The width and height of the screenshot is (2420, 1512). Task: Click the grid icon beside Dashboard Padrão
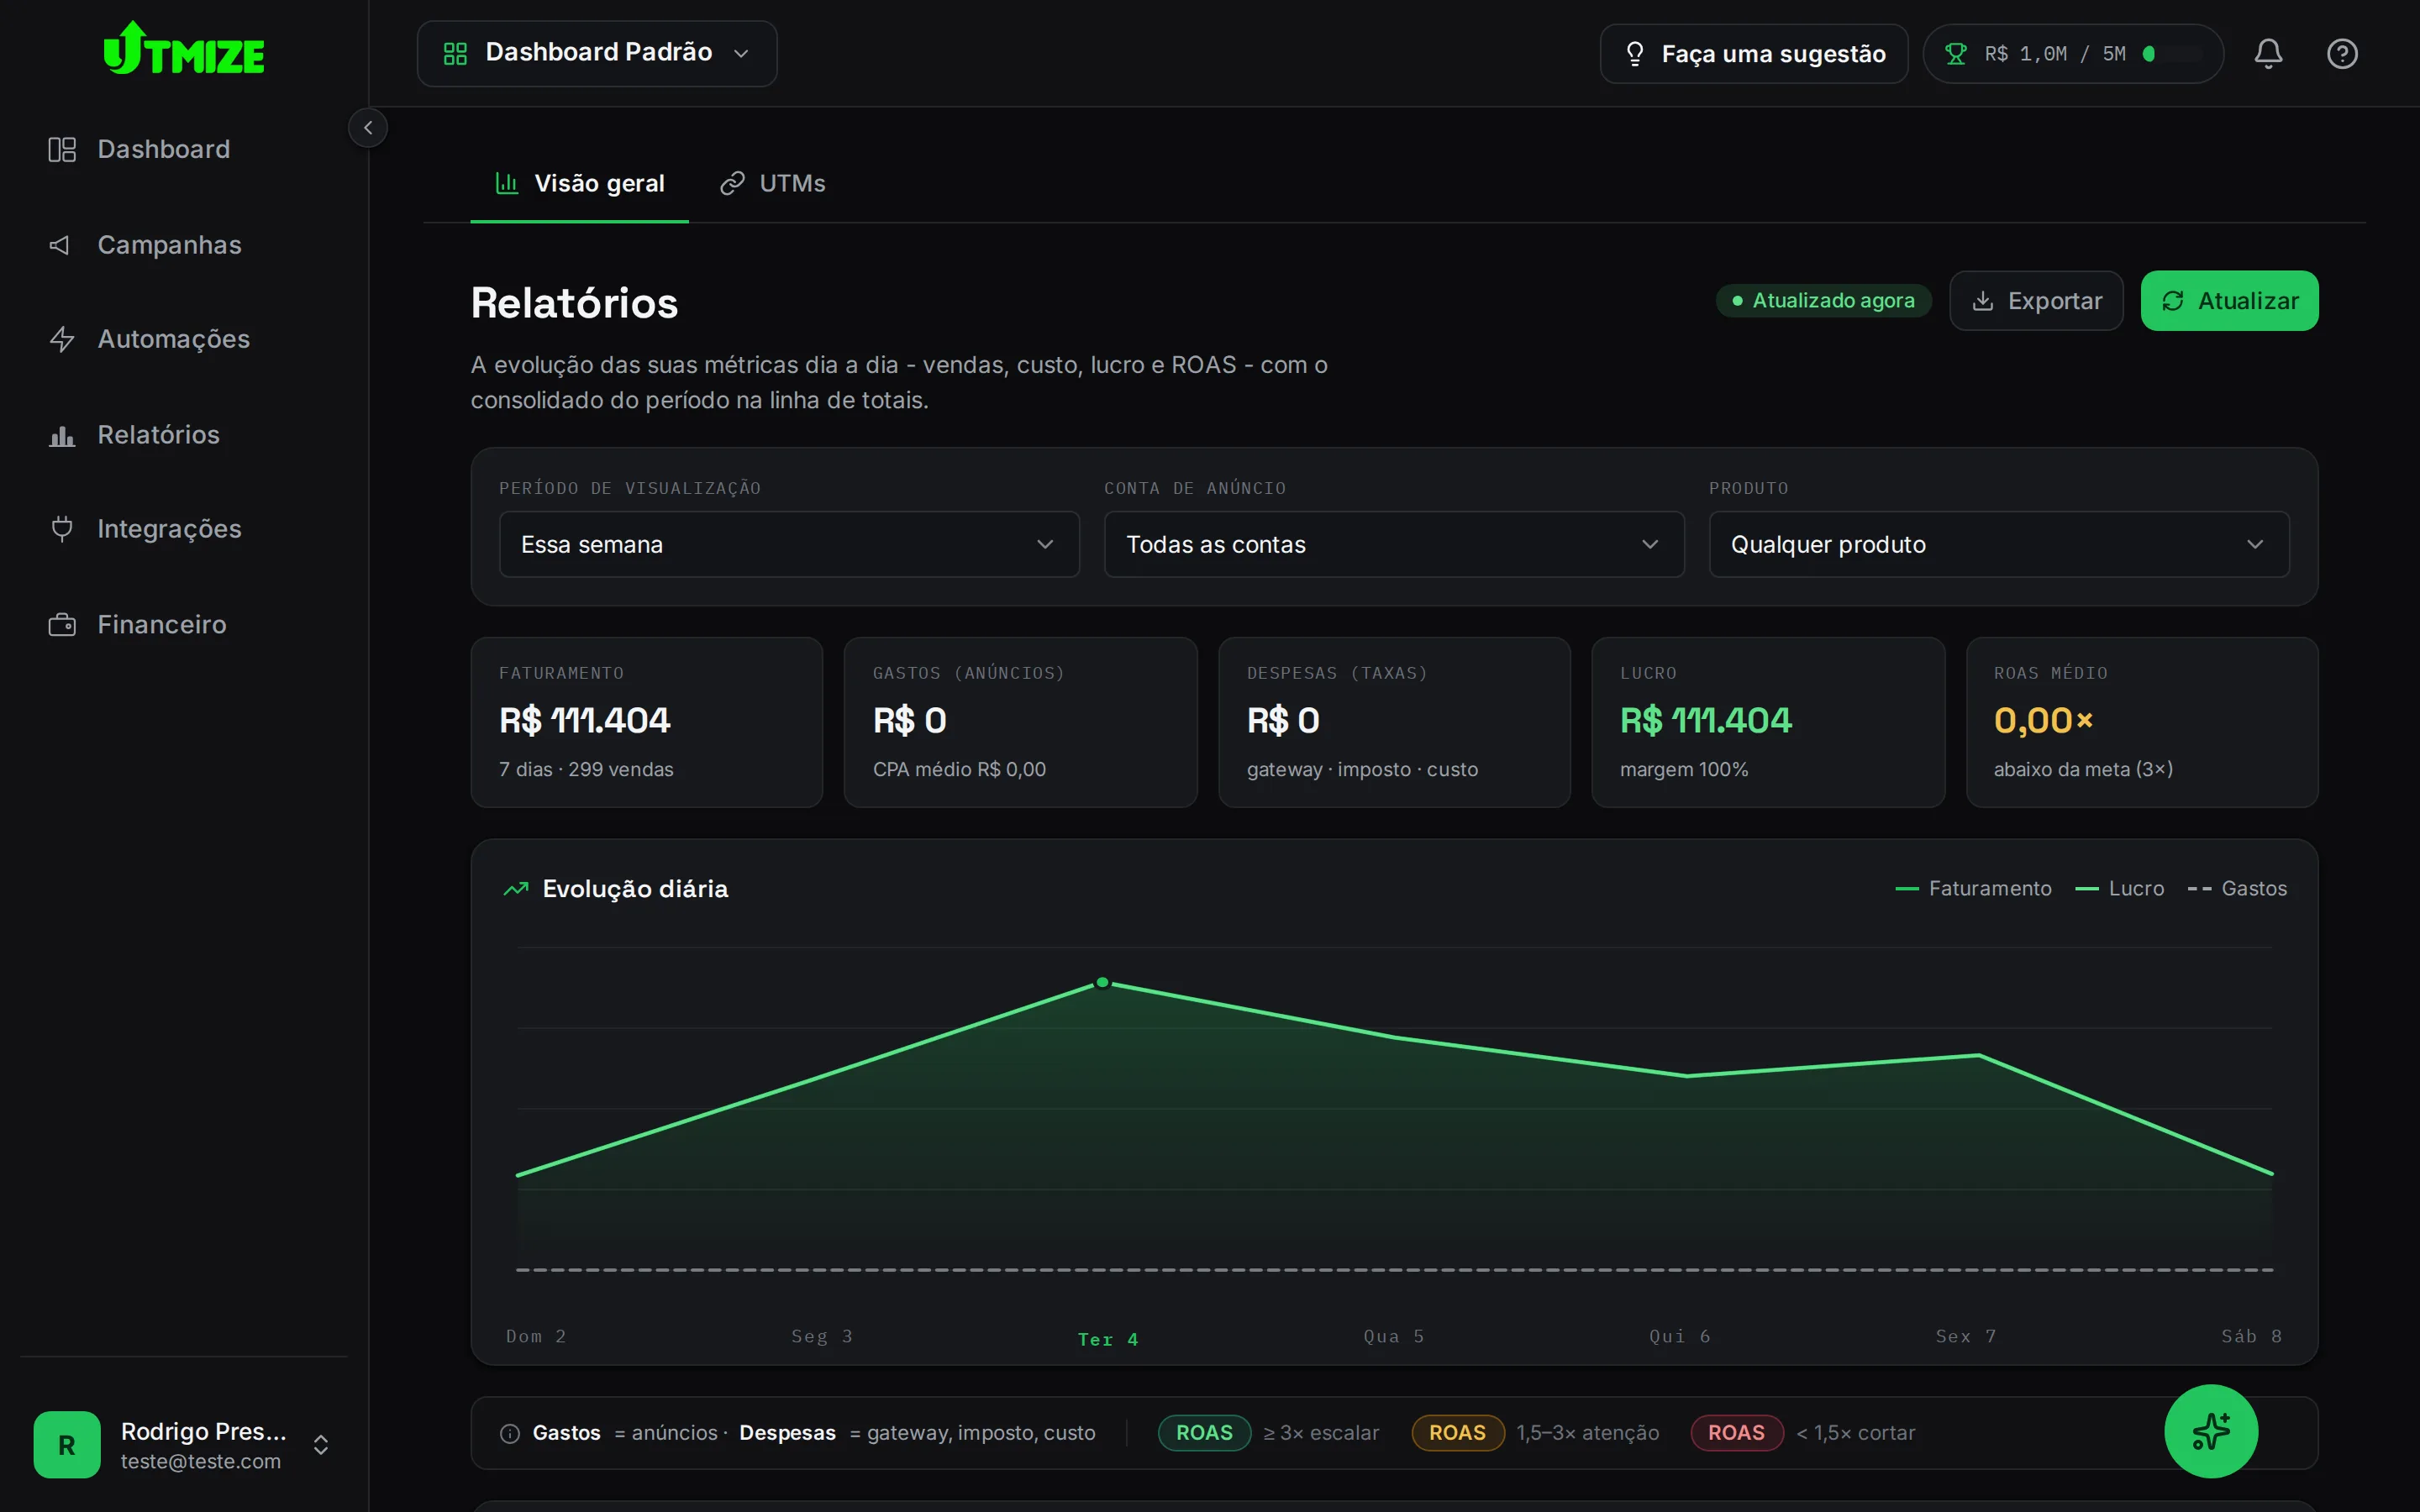[456, 53]
